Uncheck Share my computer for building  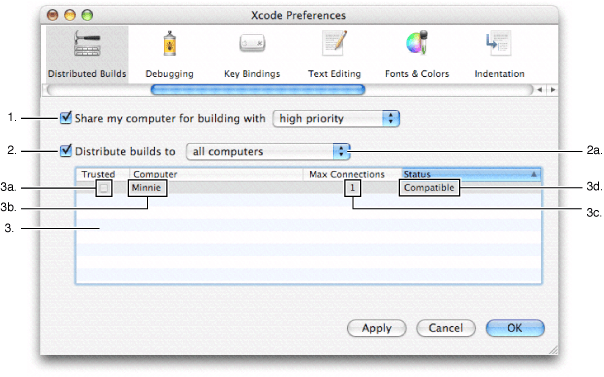[66, 117]
